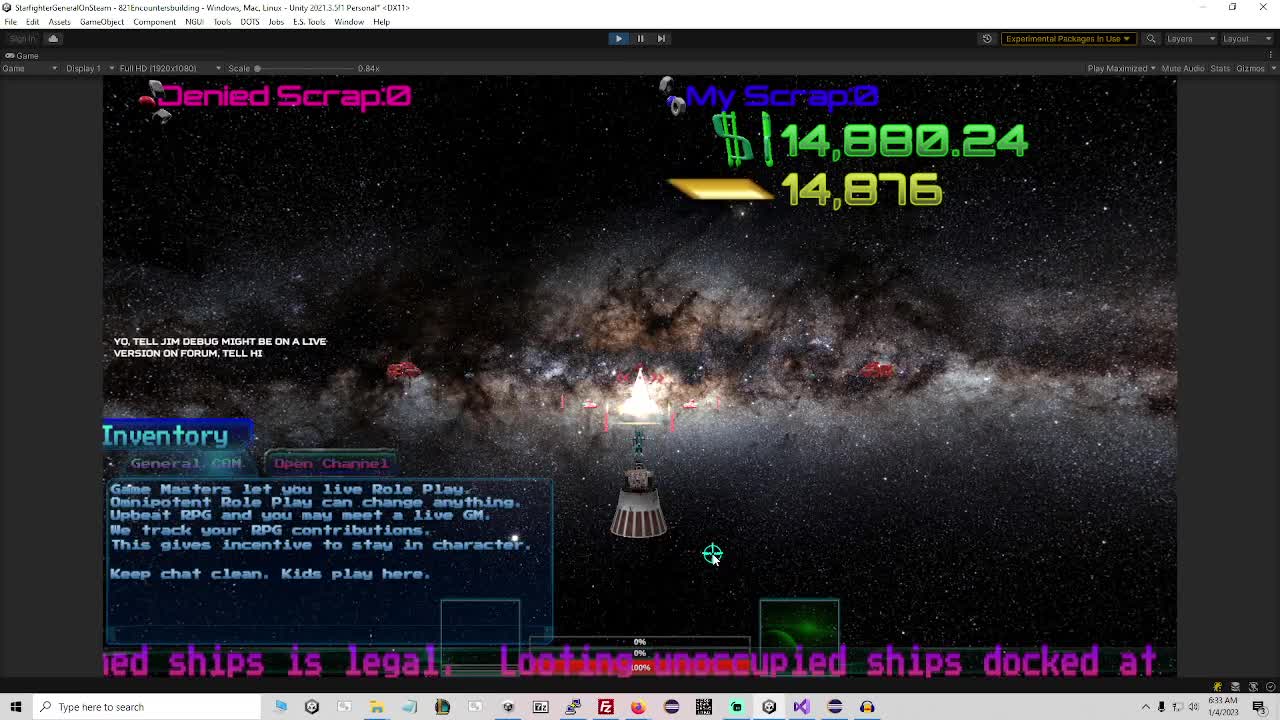Click the gold bar currency icon
This screenshot has height=720, width=1280.
[720, 189]
